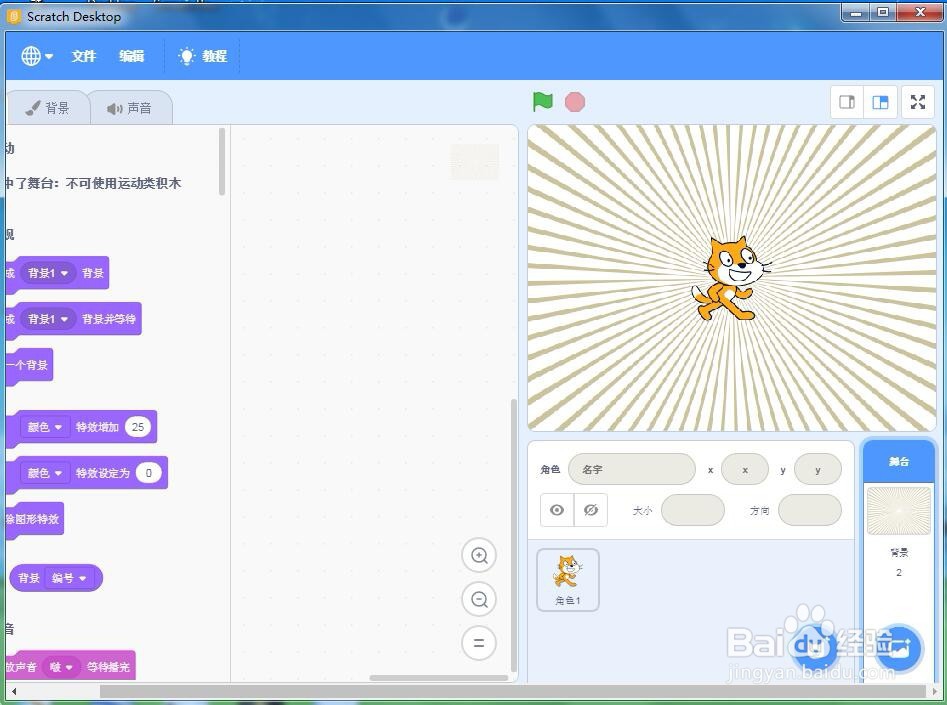Enter full screen stage mode
The width and height of the screenshot is (947, 705).
click(x=917, y=102)
